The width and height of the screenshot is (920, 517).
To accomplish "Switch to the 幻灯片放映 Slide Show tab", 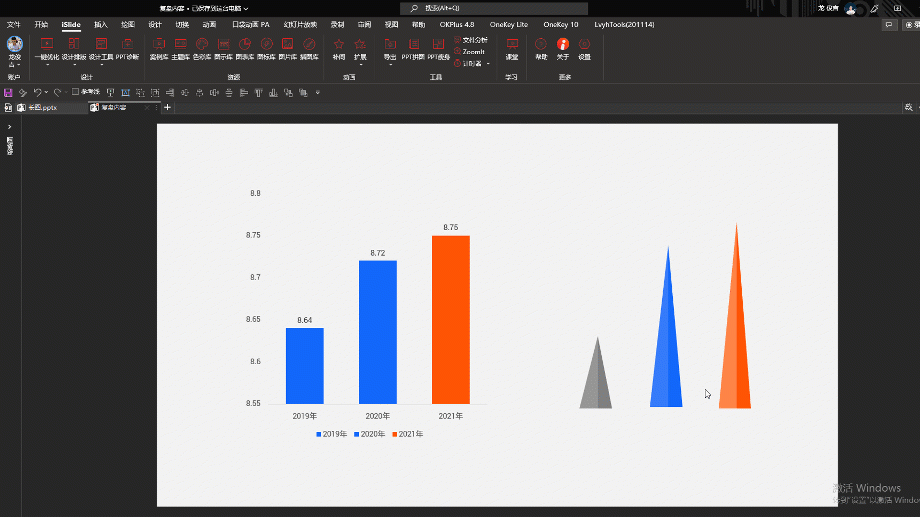I will point(300,25).
